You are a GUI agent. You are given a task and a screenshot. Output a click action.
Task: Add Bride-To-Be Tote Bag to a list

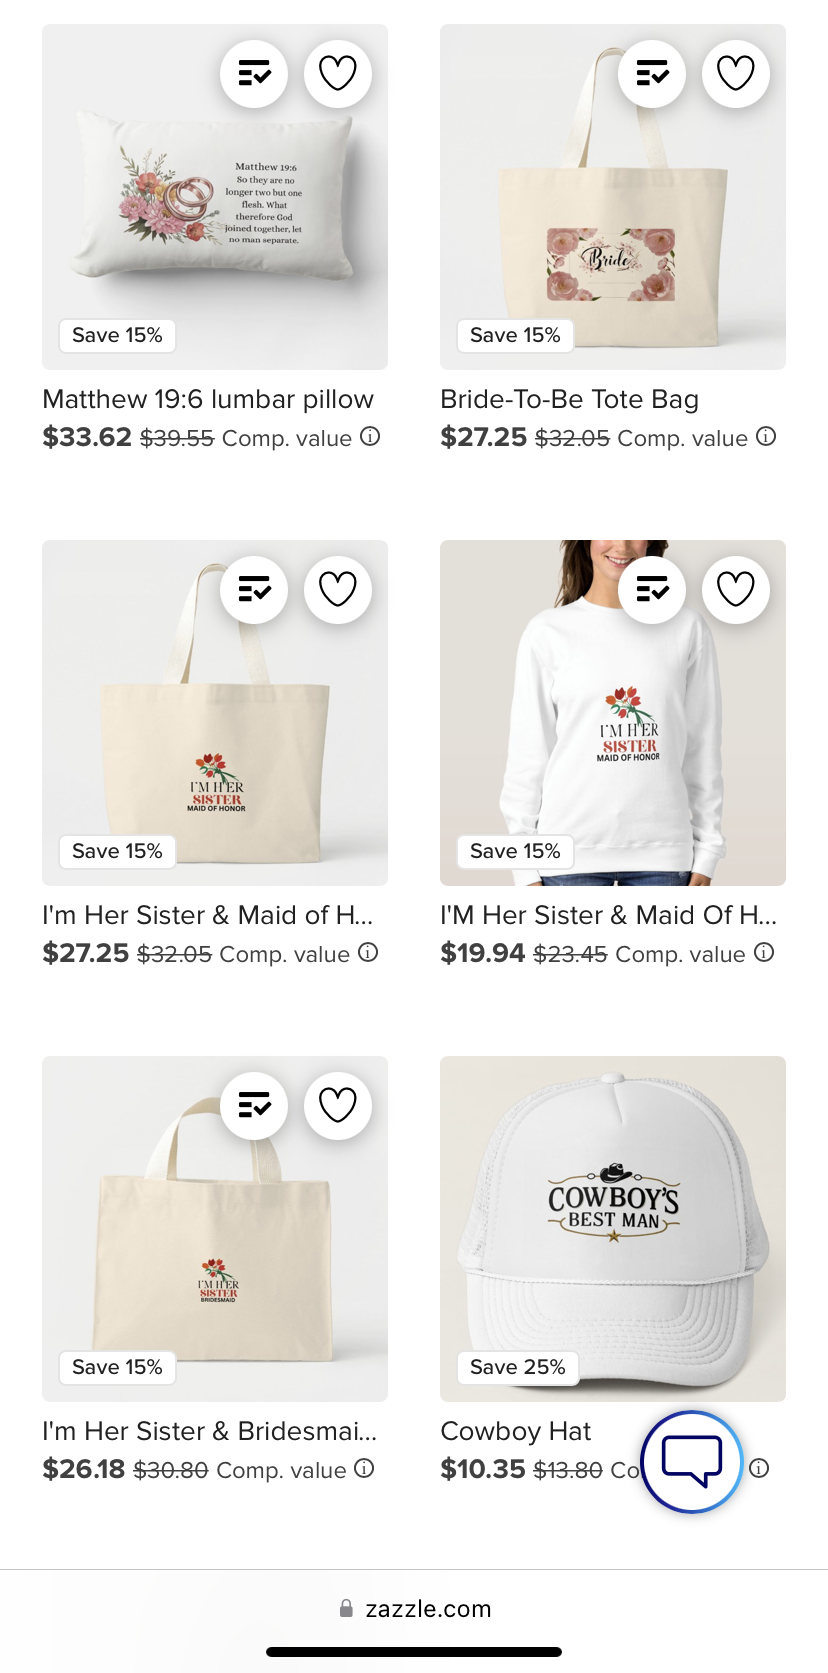click(x=652, y=73)
